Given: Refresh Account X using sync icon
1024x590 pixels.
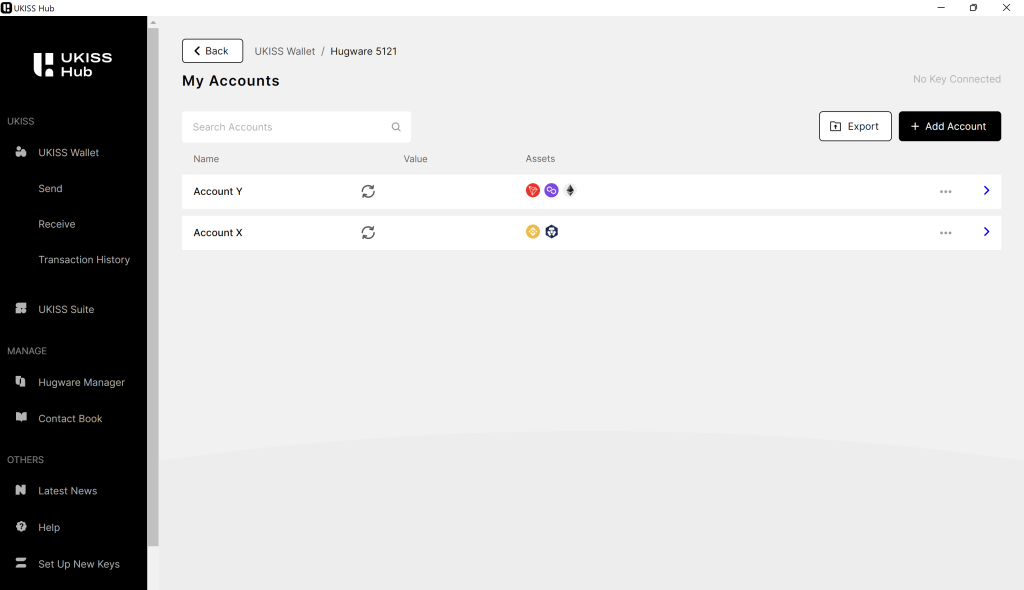Looking at the screenshot, I should tap(368, 233).
